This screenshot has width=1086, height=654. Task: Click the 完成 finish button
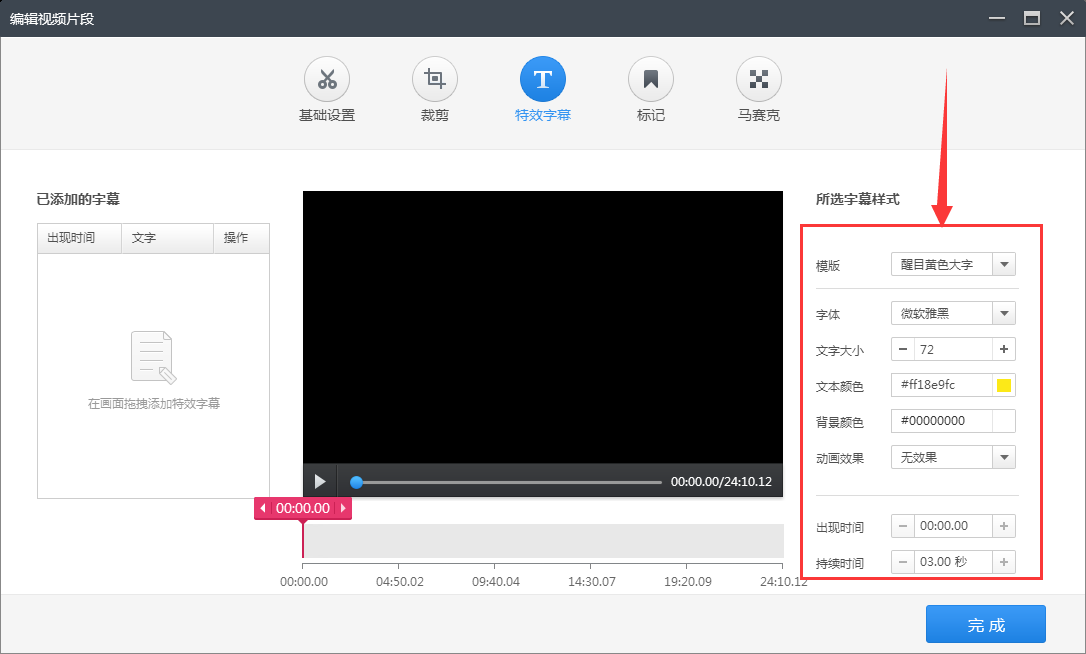pos(985,623)
